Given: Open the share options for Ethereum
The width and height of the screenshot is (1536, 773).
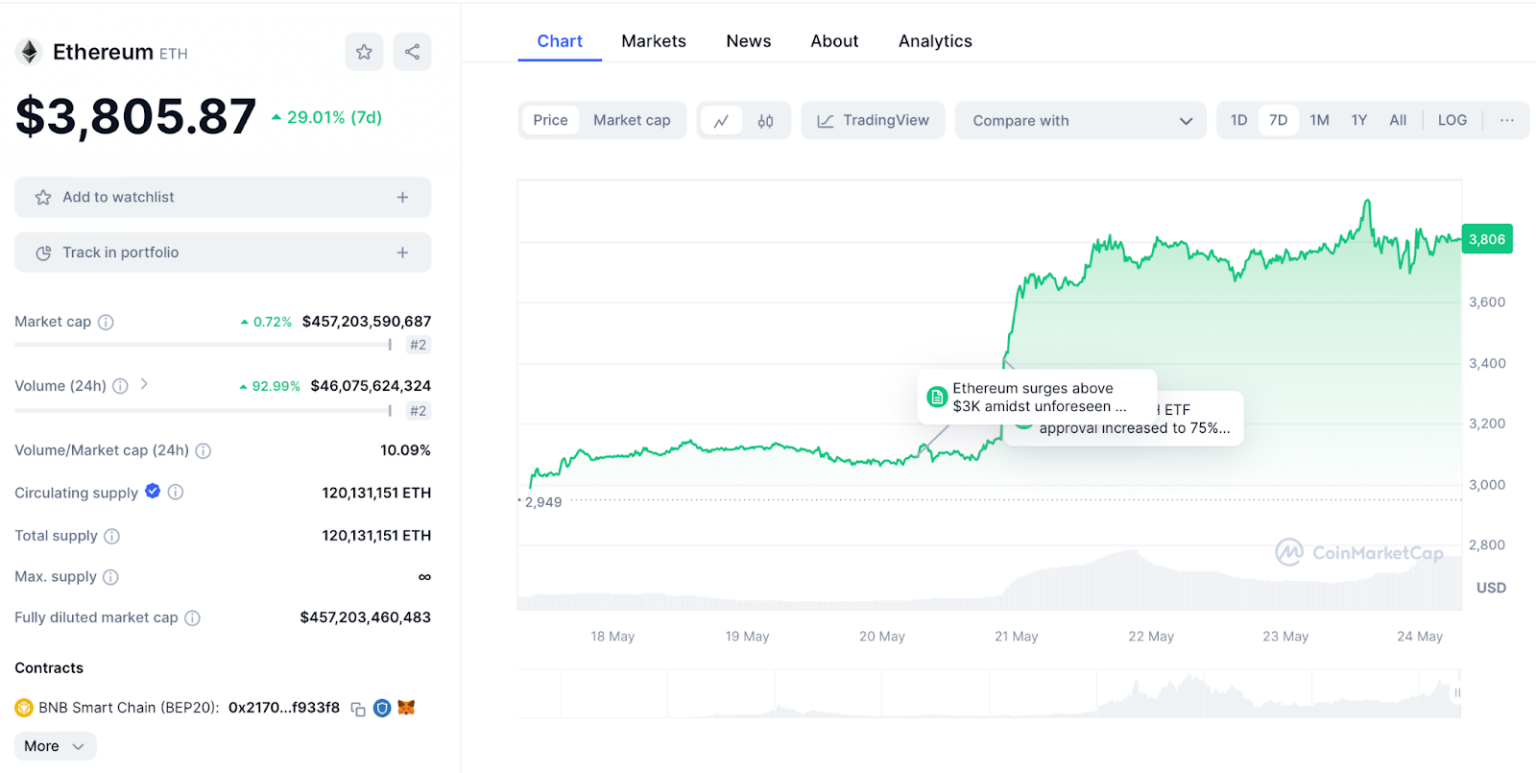Looking at the screenshot, I should click(412, 51).
